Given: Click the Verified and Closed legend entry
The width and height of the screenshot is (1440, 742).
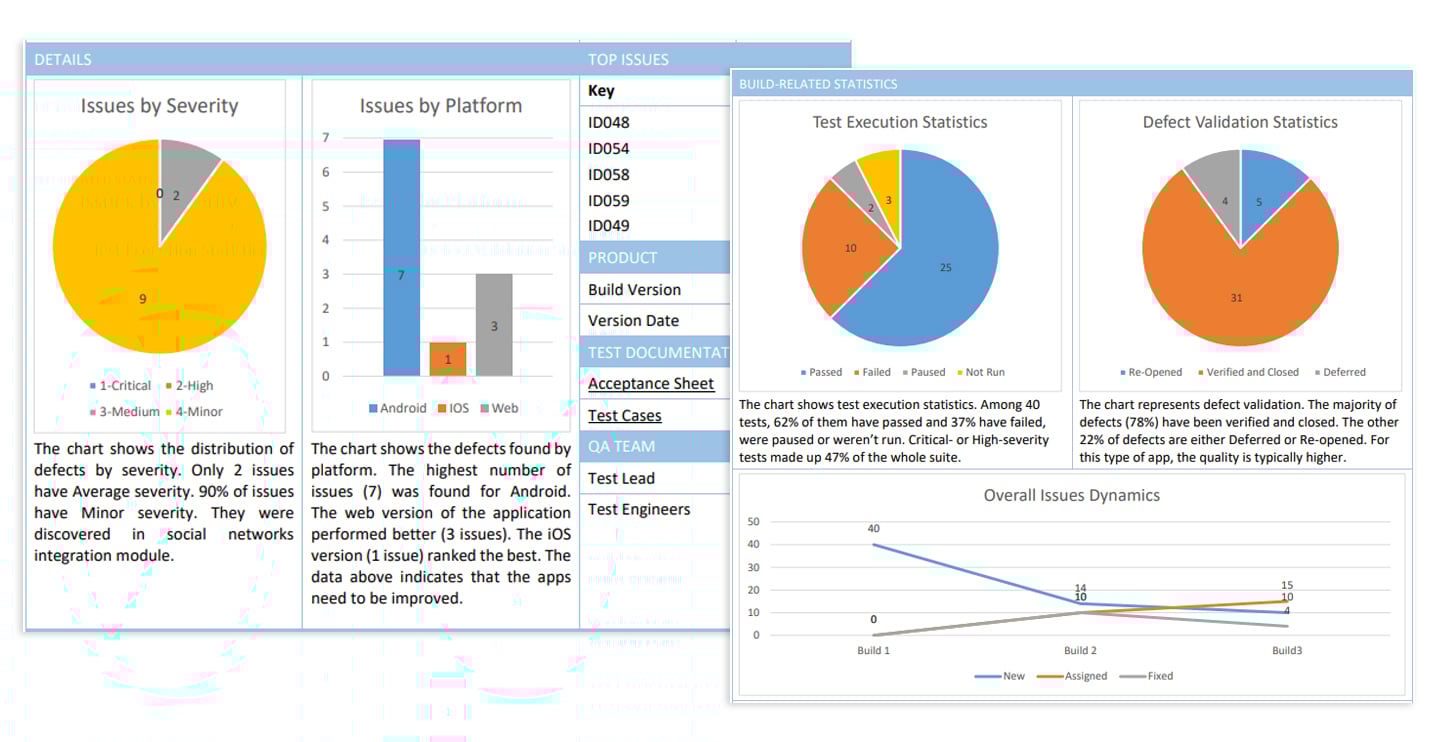Looking at the screenshot, I should pyautogui.click(x=1250, y=372).
